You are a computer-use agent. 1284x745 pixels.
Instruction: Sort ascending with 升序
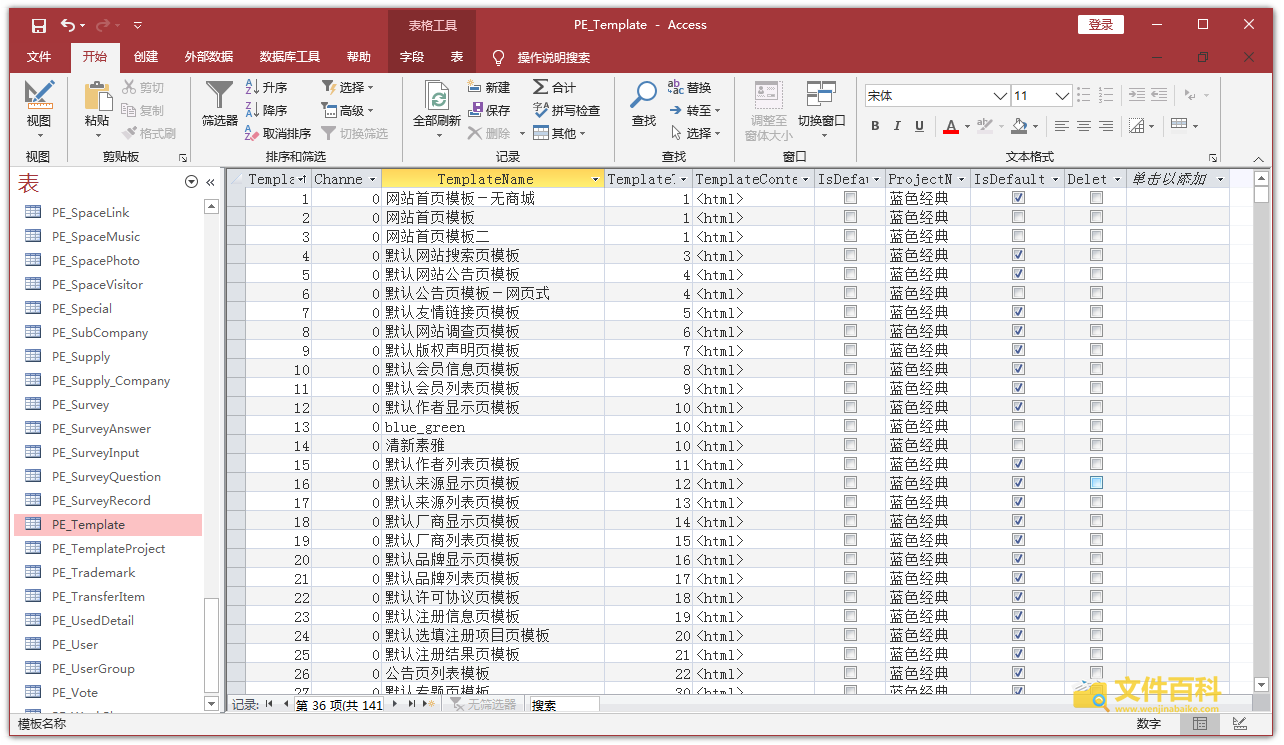[267, 88]
